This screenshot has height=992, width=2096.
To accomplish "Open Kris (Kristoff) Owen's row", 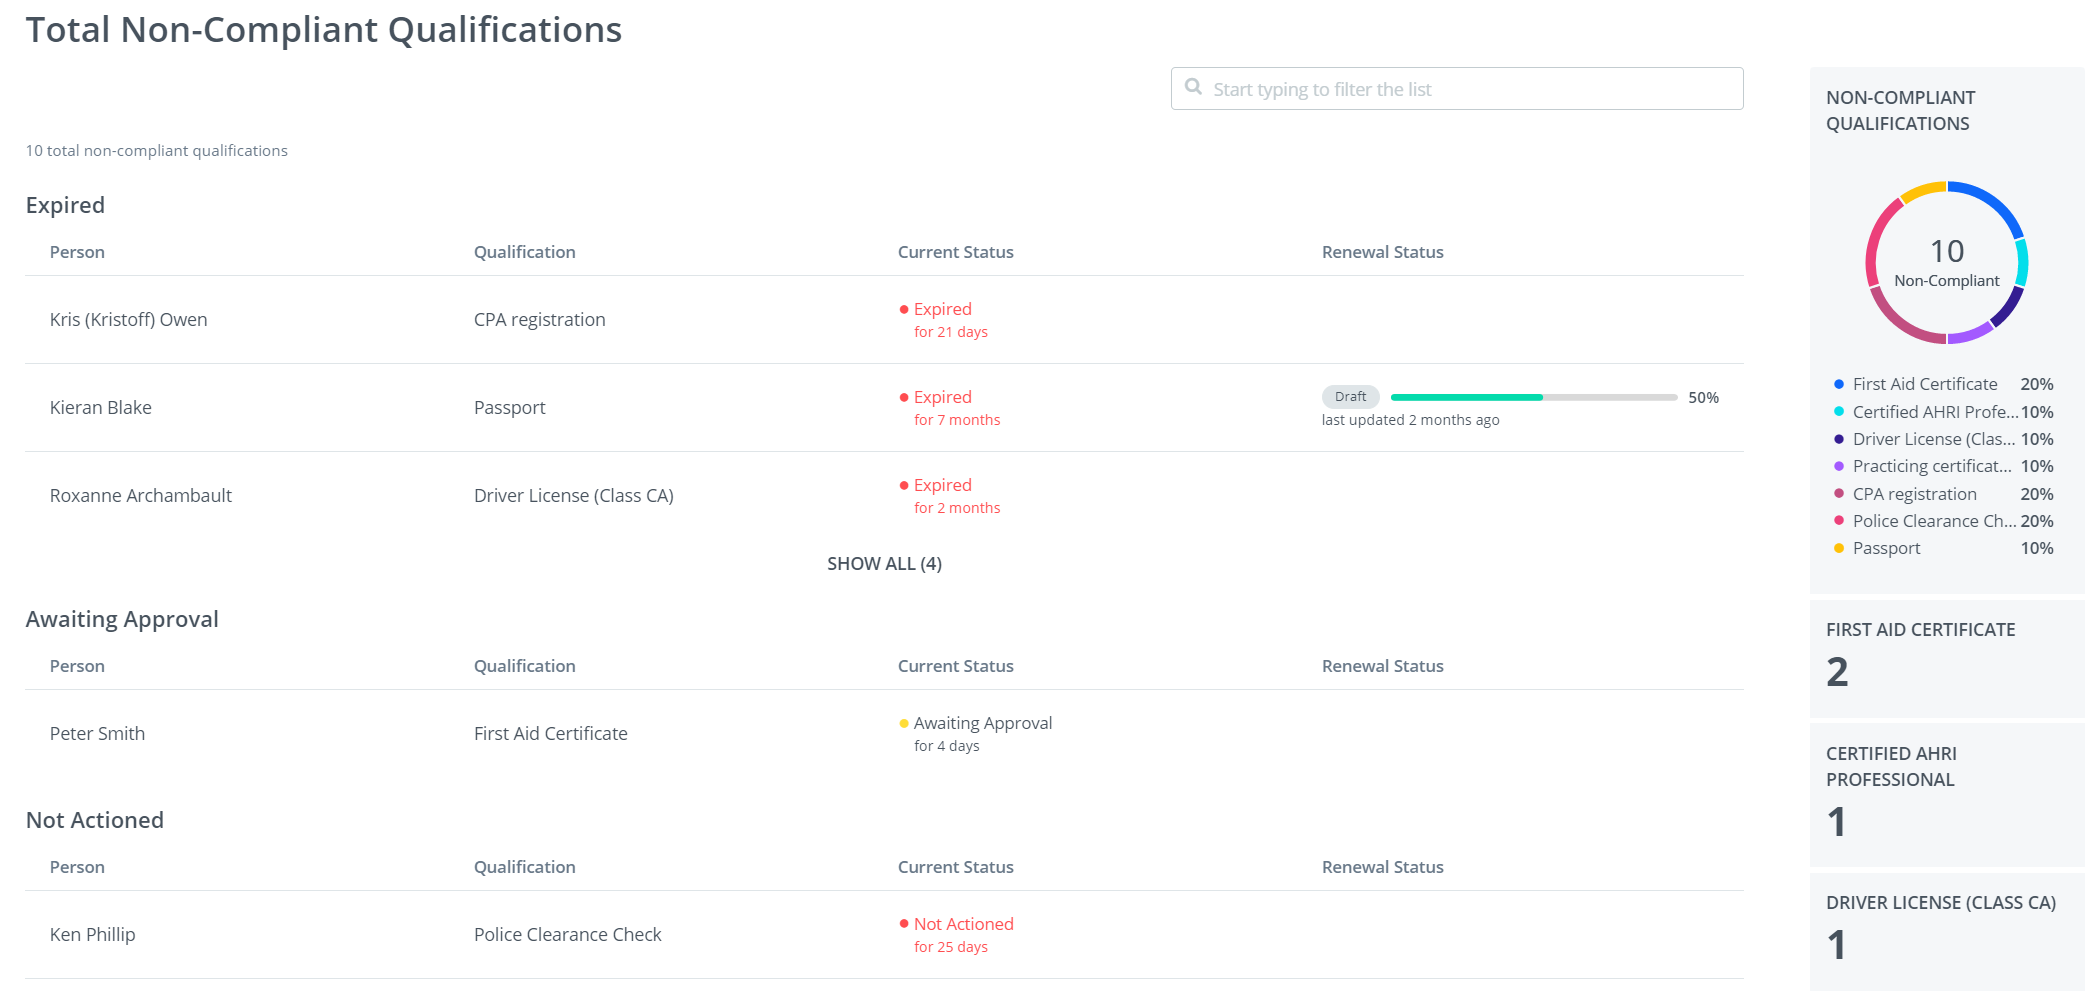I will tap(129, 320).
